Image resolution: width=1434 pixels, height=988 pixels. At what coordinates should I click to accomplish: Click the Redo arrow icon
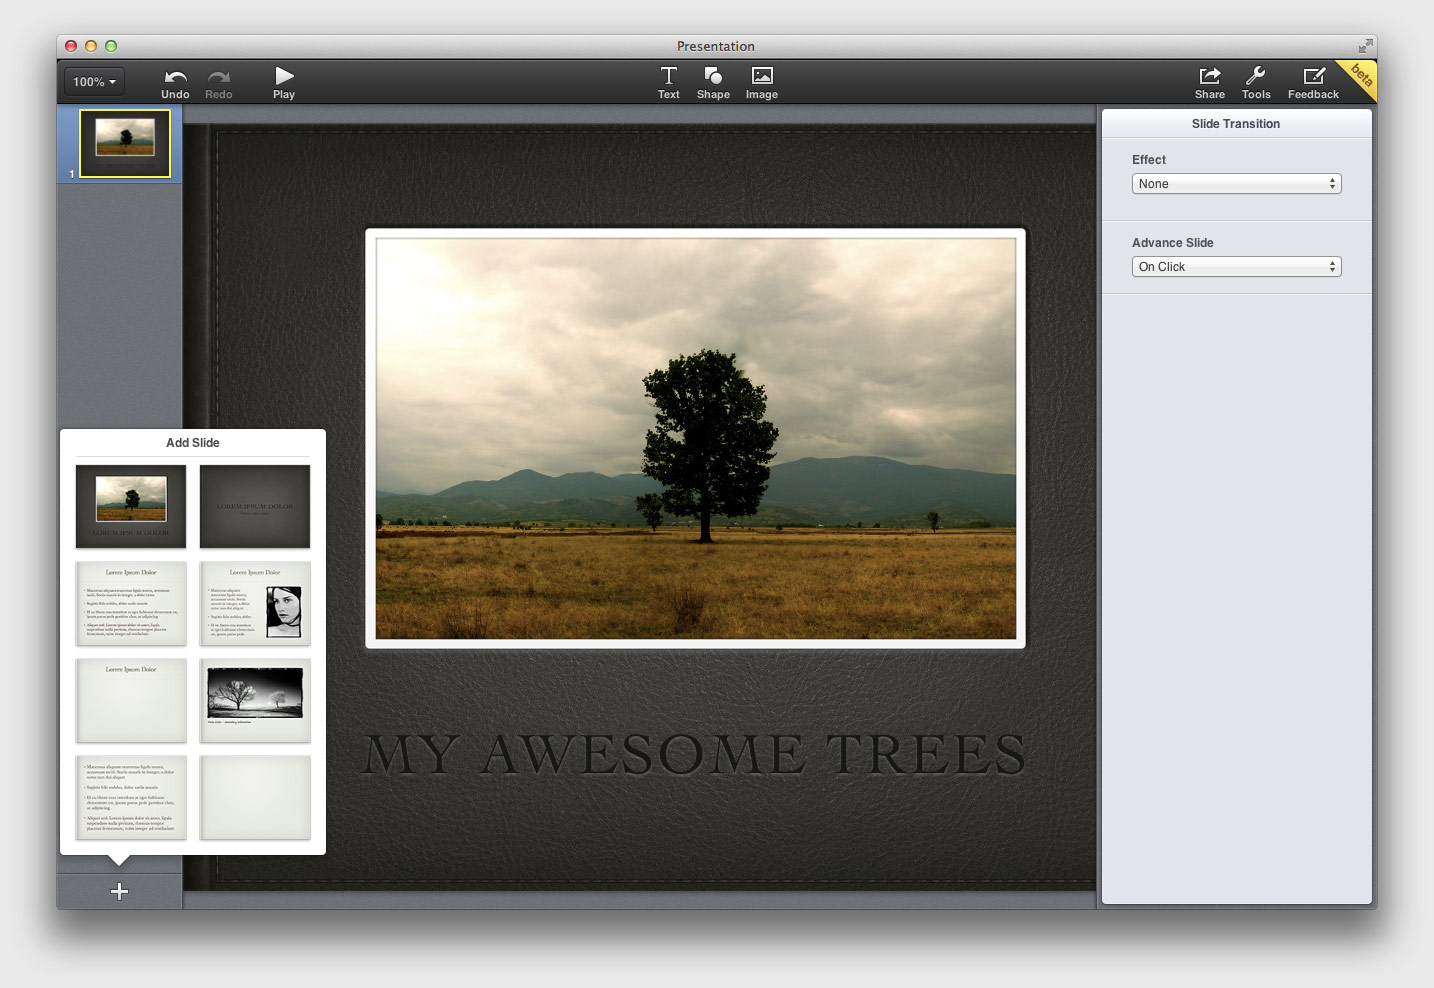coord(218,78)
